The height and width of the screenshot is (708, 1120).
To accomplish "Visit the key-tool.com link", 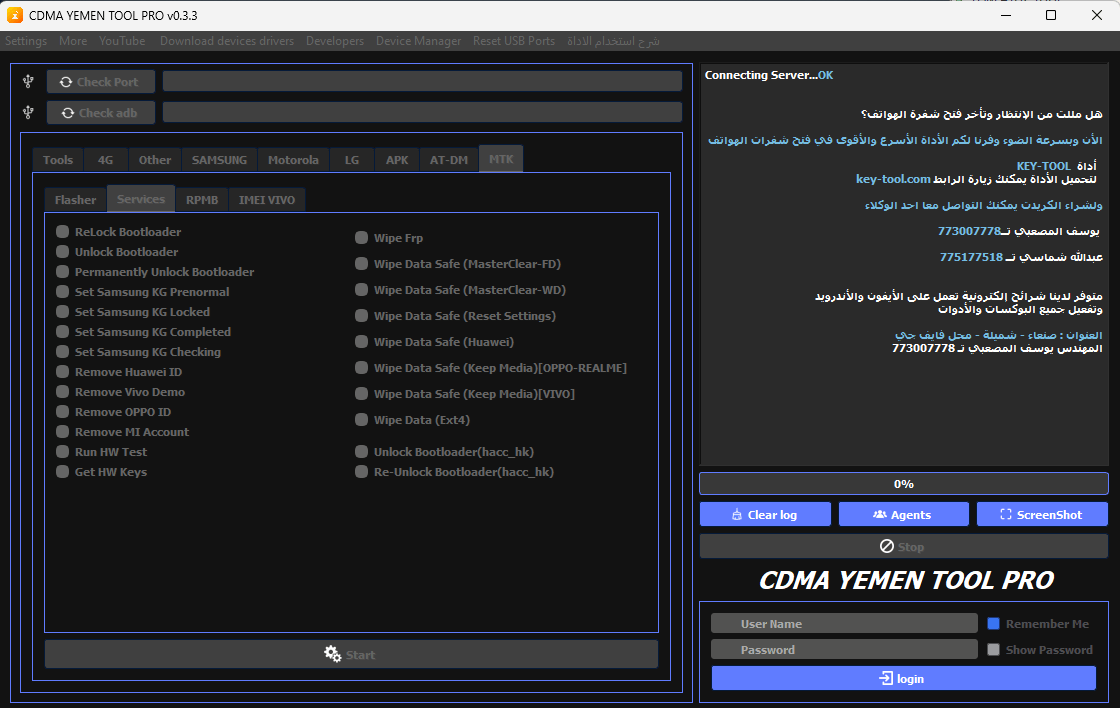I will tap(894, 179).
